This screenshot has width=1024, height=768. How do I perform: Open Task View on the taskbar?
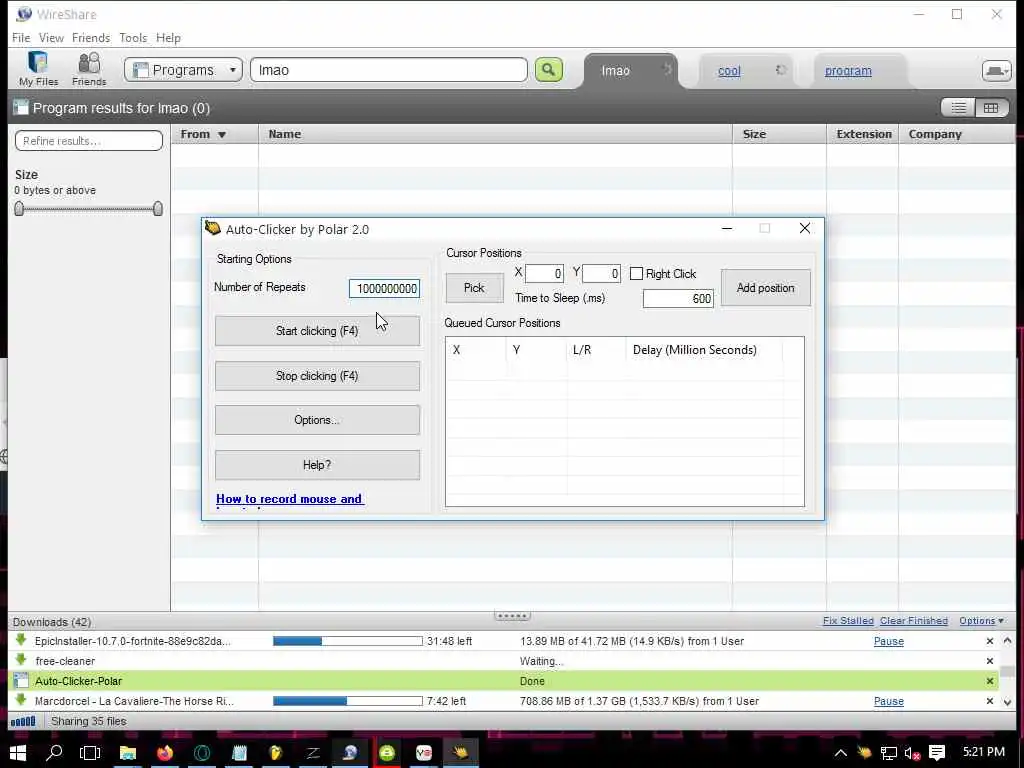[90, 753]
